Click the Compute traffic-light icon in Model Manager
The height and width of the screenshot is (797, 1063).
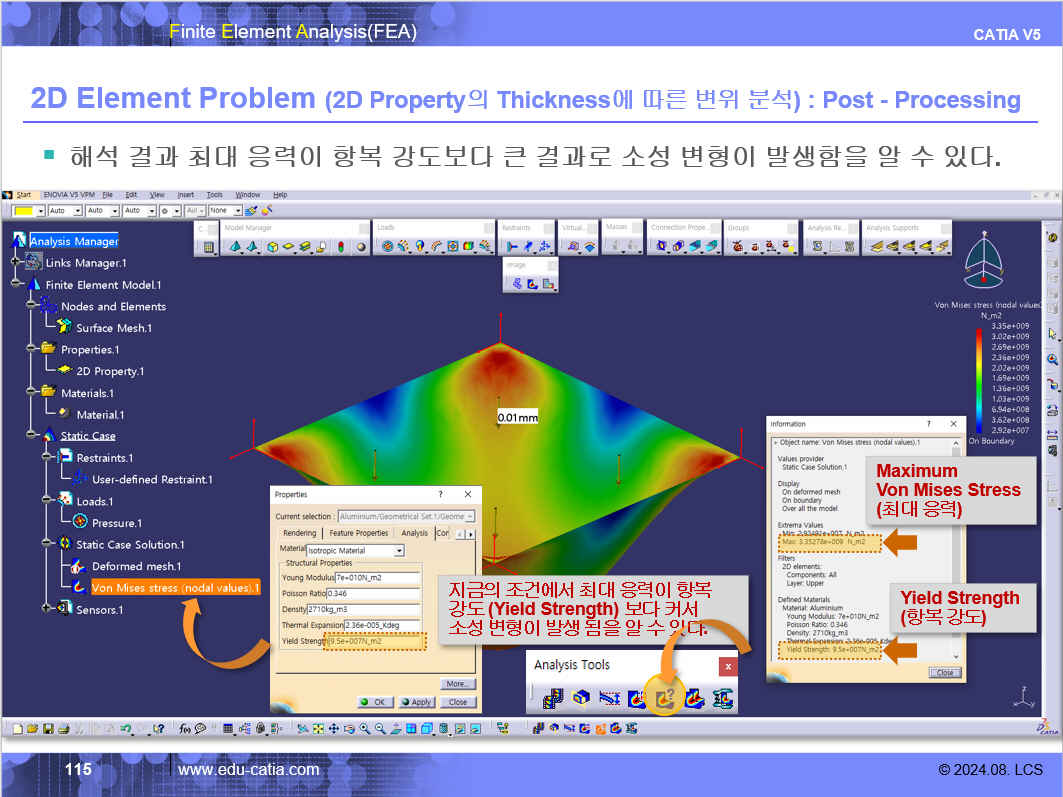coord(341,246)
